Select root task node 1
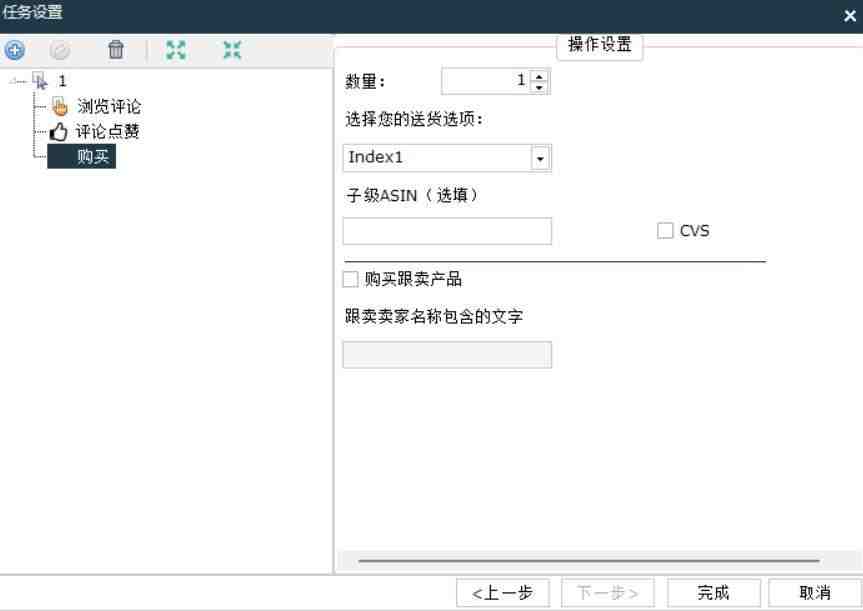The image size is (863, 611). pyautogui.click(x=62, y=81)
